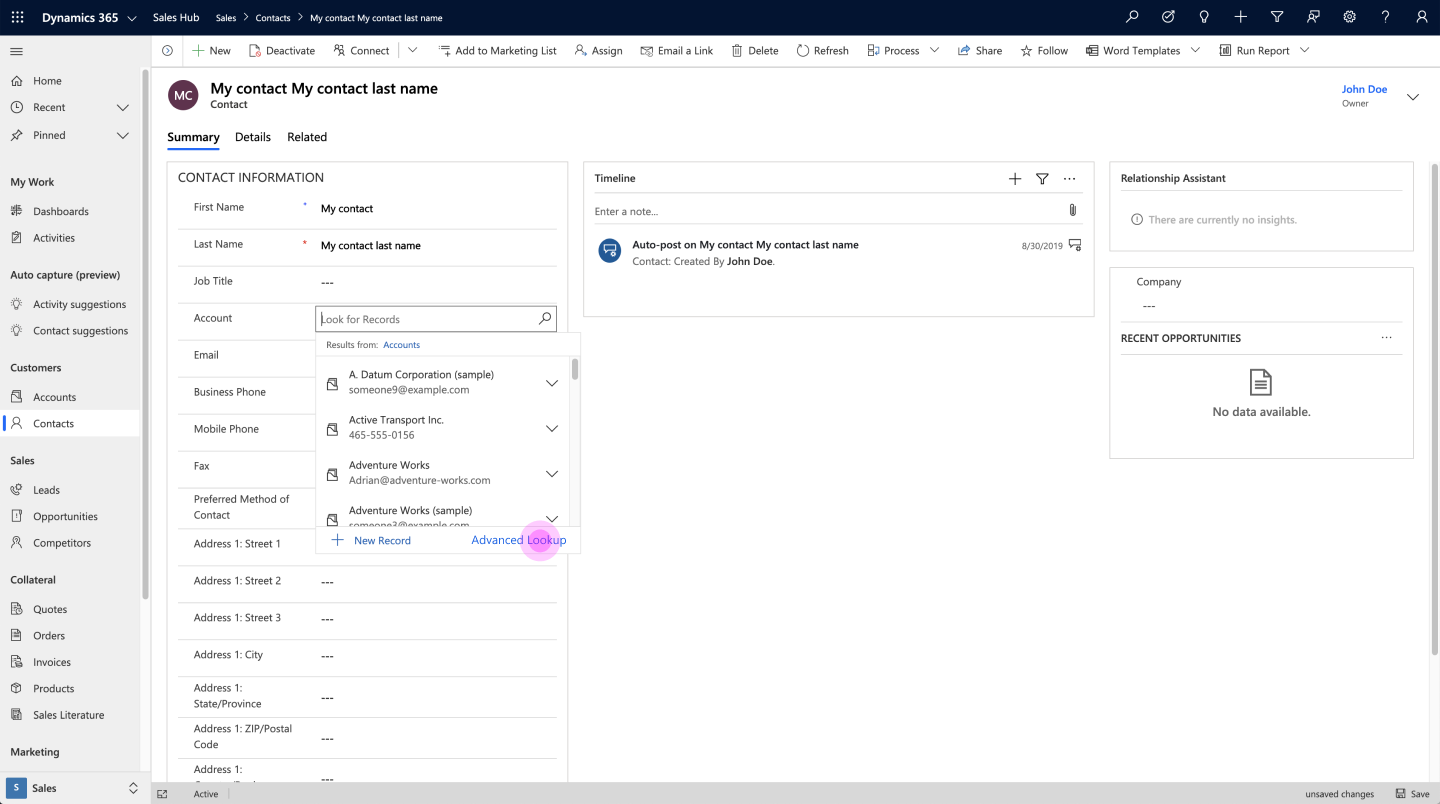This screenshot has width=1440, height=804.
Task: Click the Delete trash command
Action: click(x=755, y=50)
